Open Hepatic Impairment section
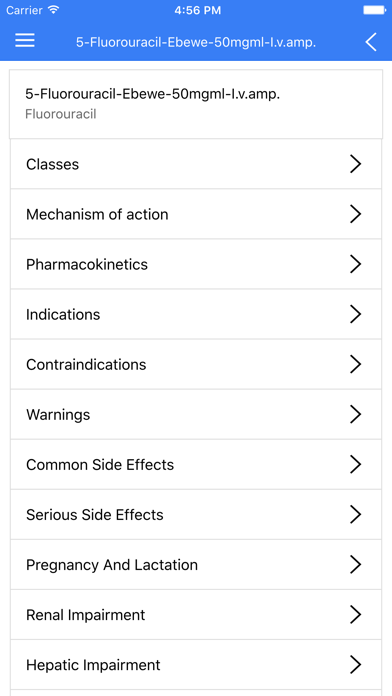The height and width of the screenshot is (696, 392). click(x=196, y=665)
